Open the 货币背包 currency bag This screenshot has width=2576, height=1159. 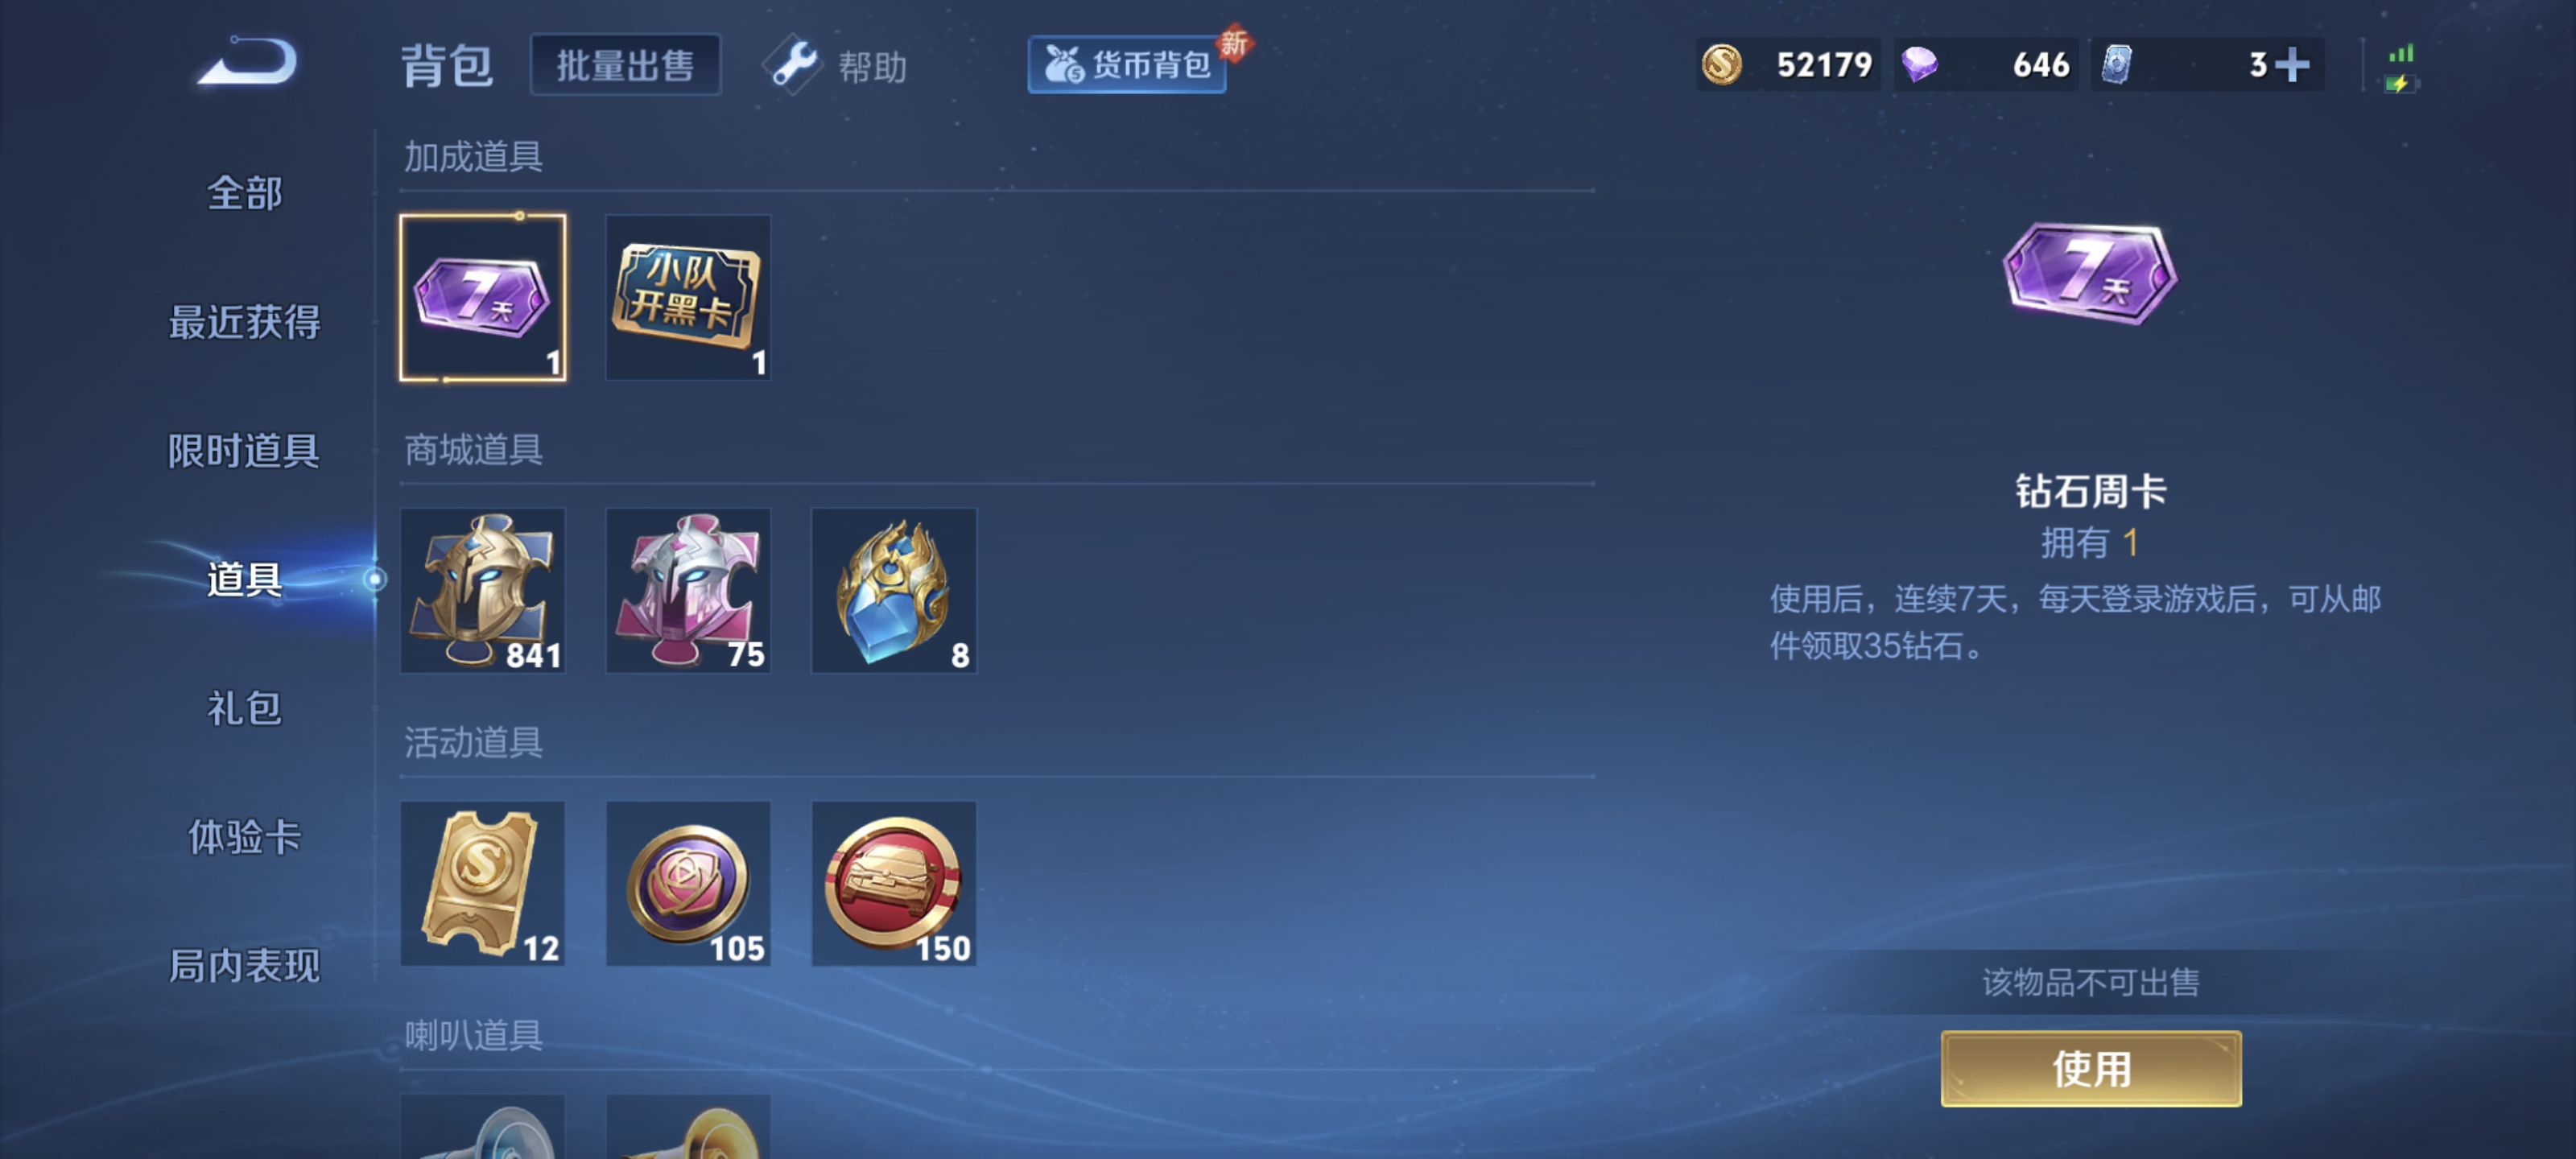[1127, 65]
